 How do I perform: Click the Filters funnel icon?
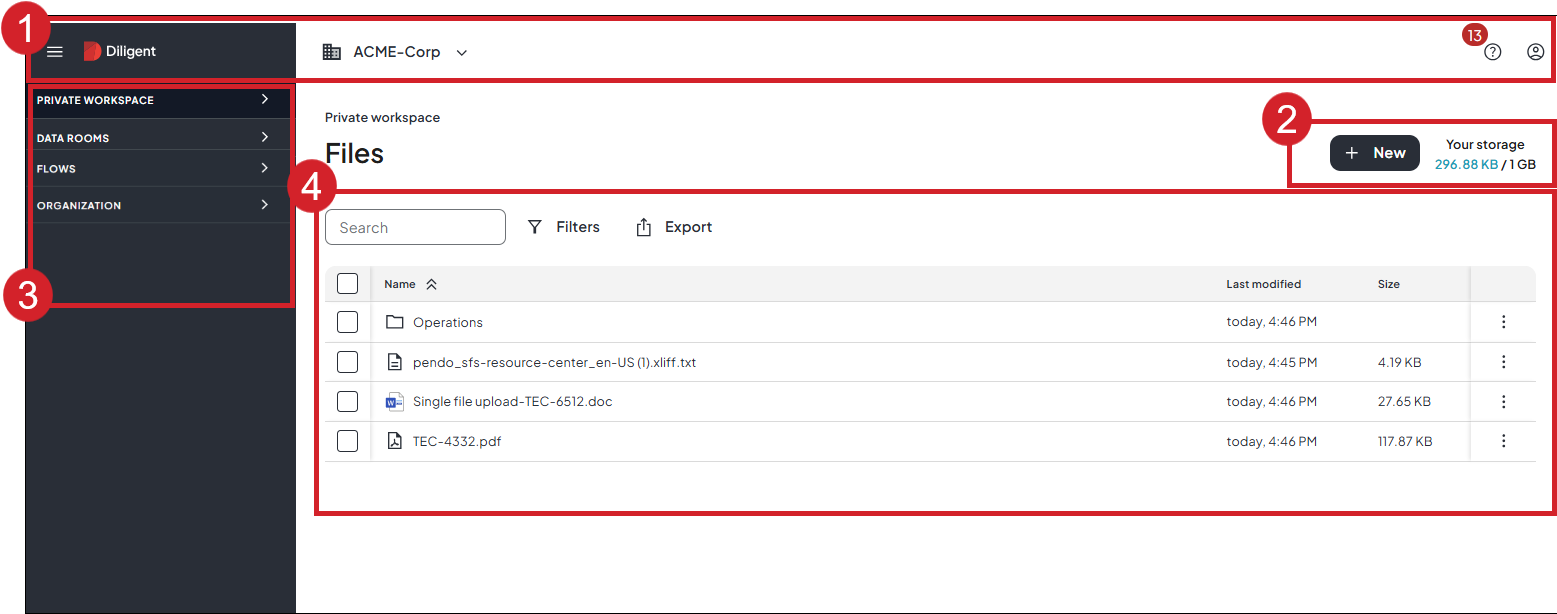[535, 227]
